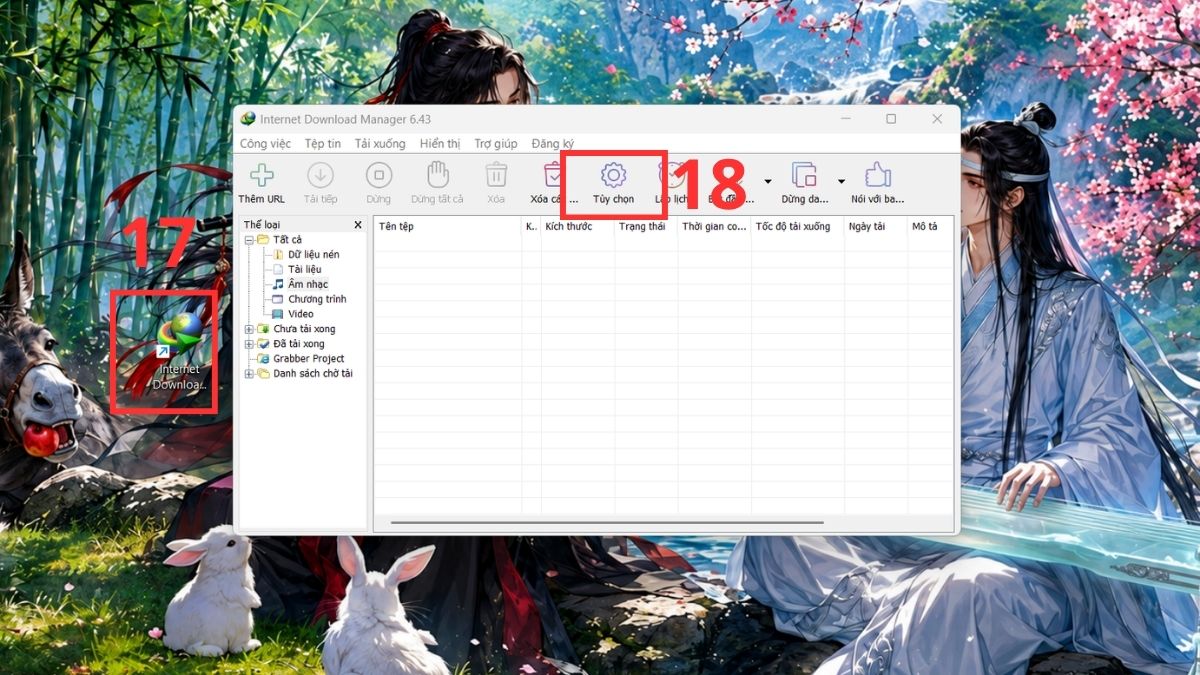Select the Tất cả folder label

pyautogui.click(x=287, y=240)
